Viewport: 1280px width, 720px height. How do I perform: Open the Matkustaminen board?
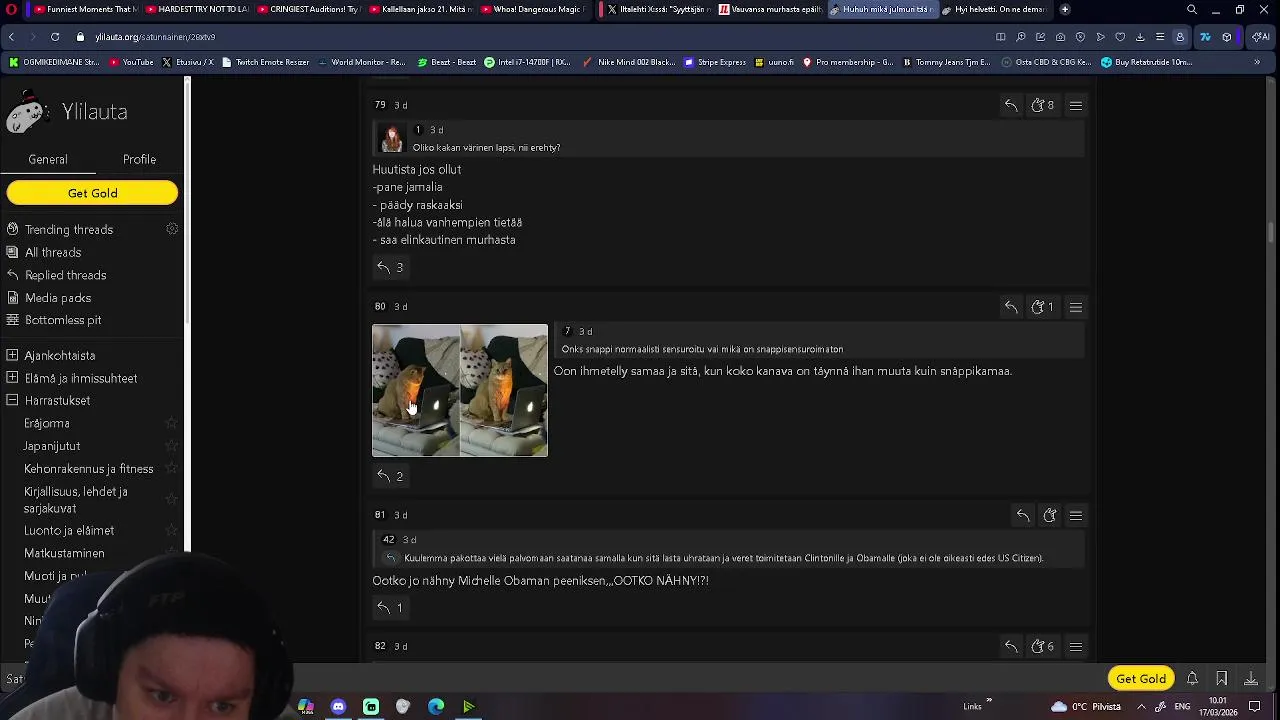coord(64,553)
